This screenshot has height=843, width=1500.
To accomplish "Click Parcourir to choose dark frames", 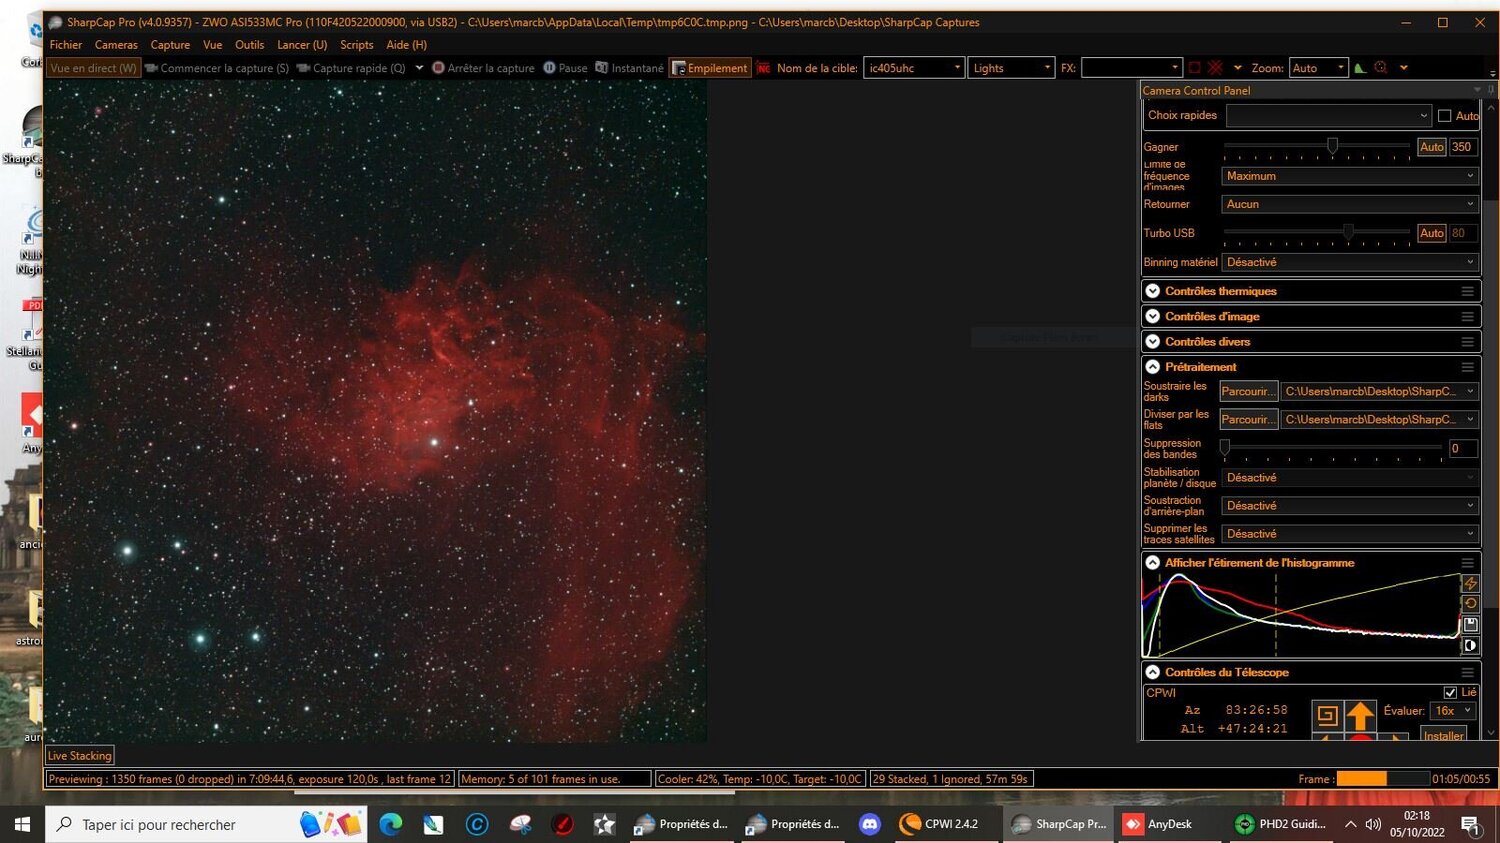I will [1247, 390].
